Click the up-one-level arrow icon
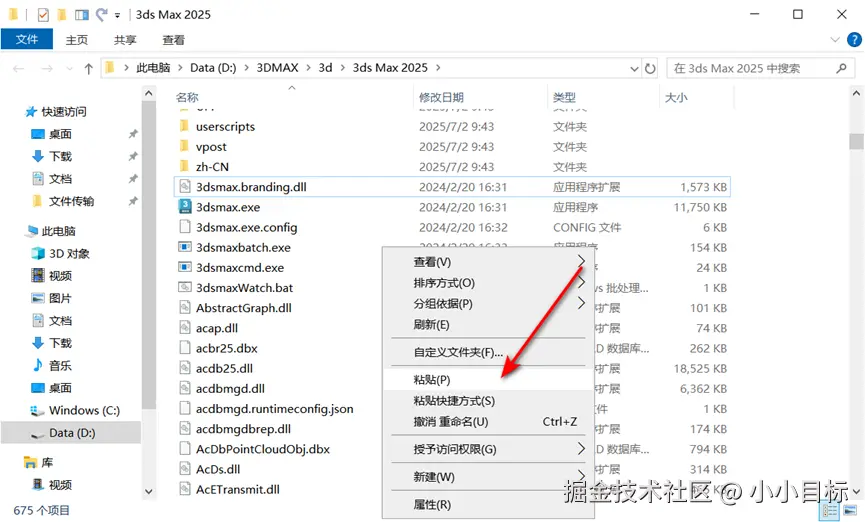 [88, 68]
